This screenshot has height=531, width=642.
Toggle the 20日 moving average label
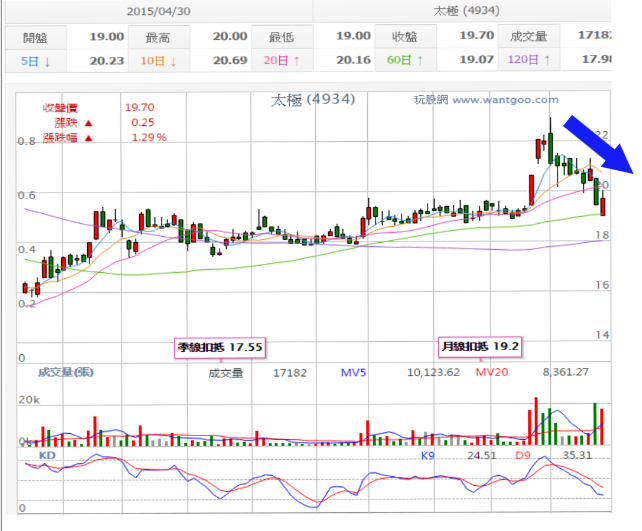[282, 61]
